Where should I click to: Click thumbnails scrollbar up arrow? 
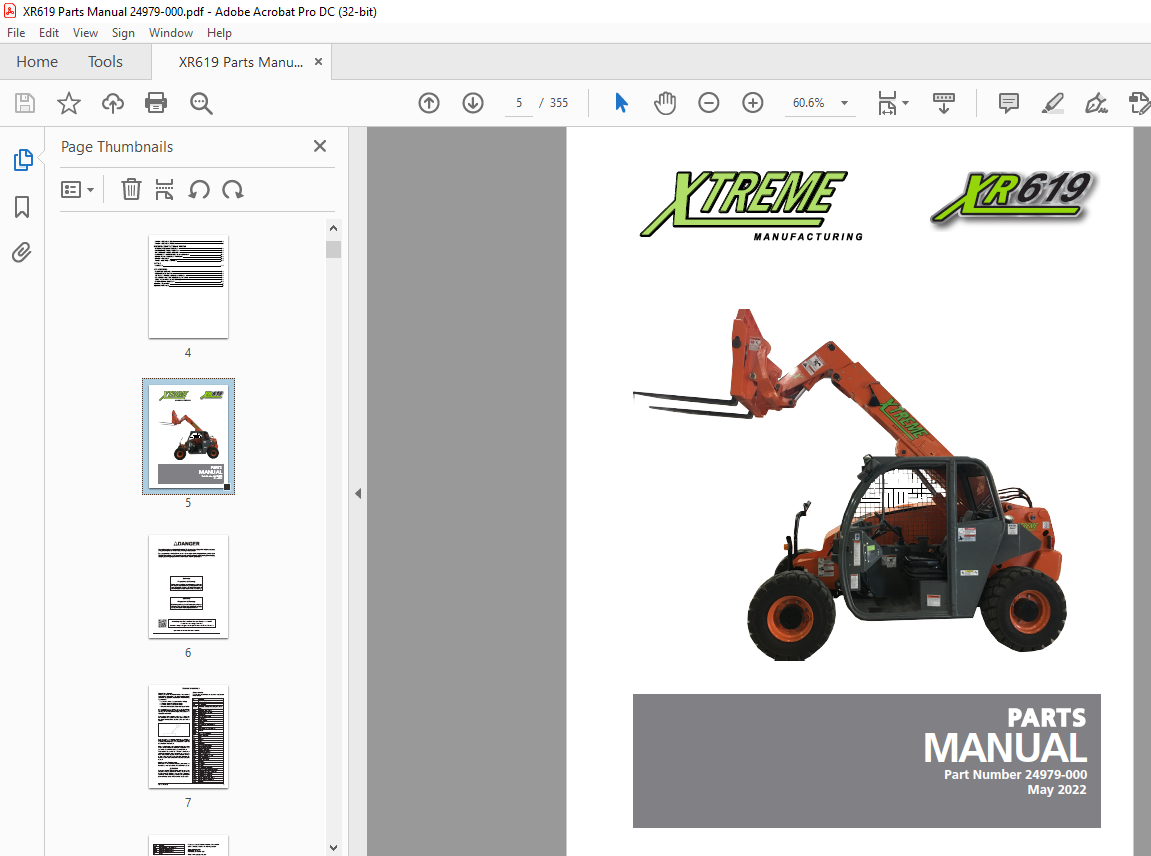tap(333, 228)
